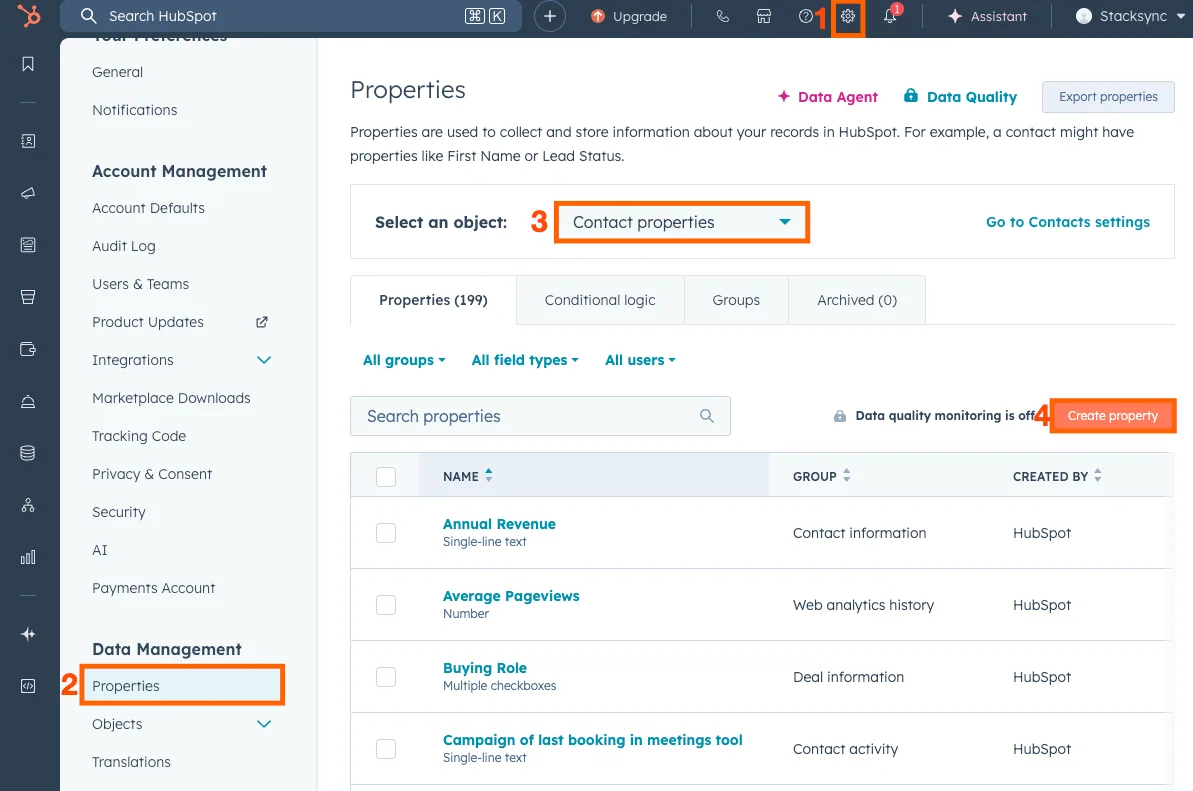The width and height of the screenshot is (1193, 791).
Task: Open the Average Pageviews property
Action: [x=511, y=596]
